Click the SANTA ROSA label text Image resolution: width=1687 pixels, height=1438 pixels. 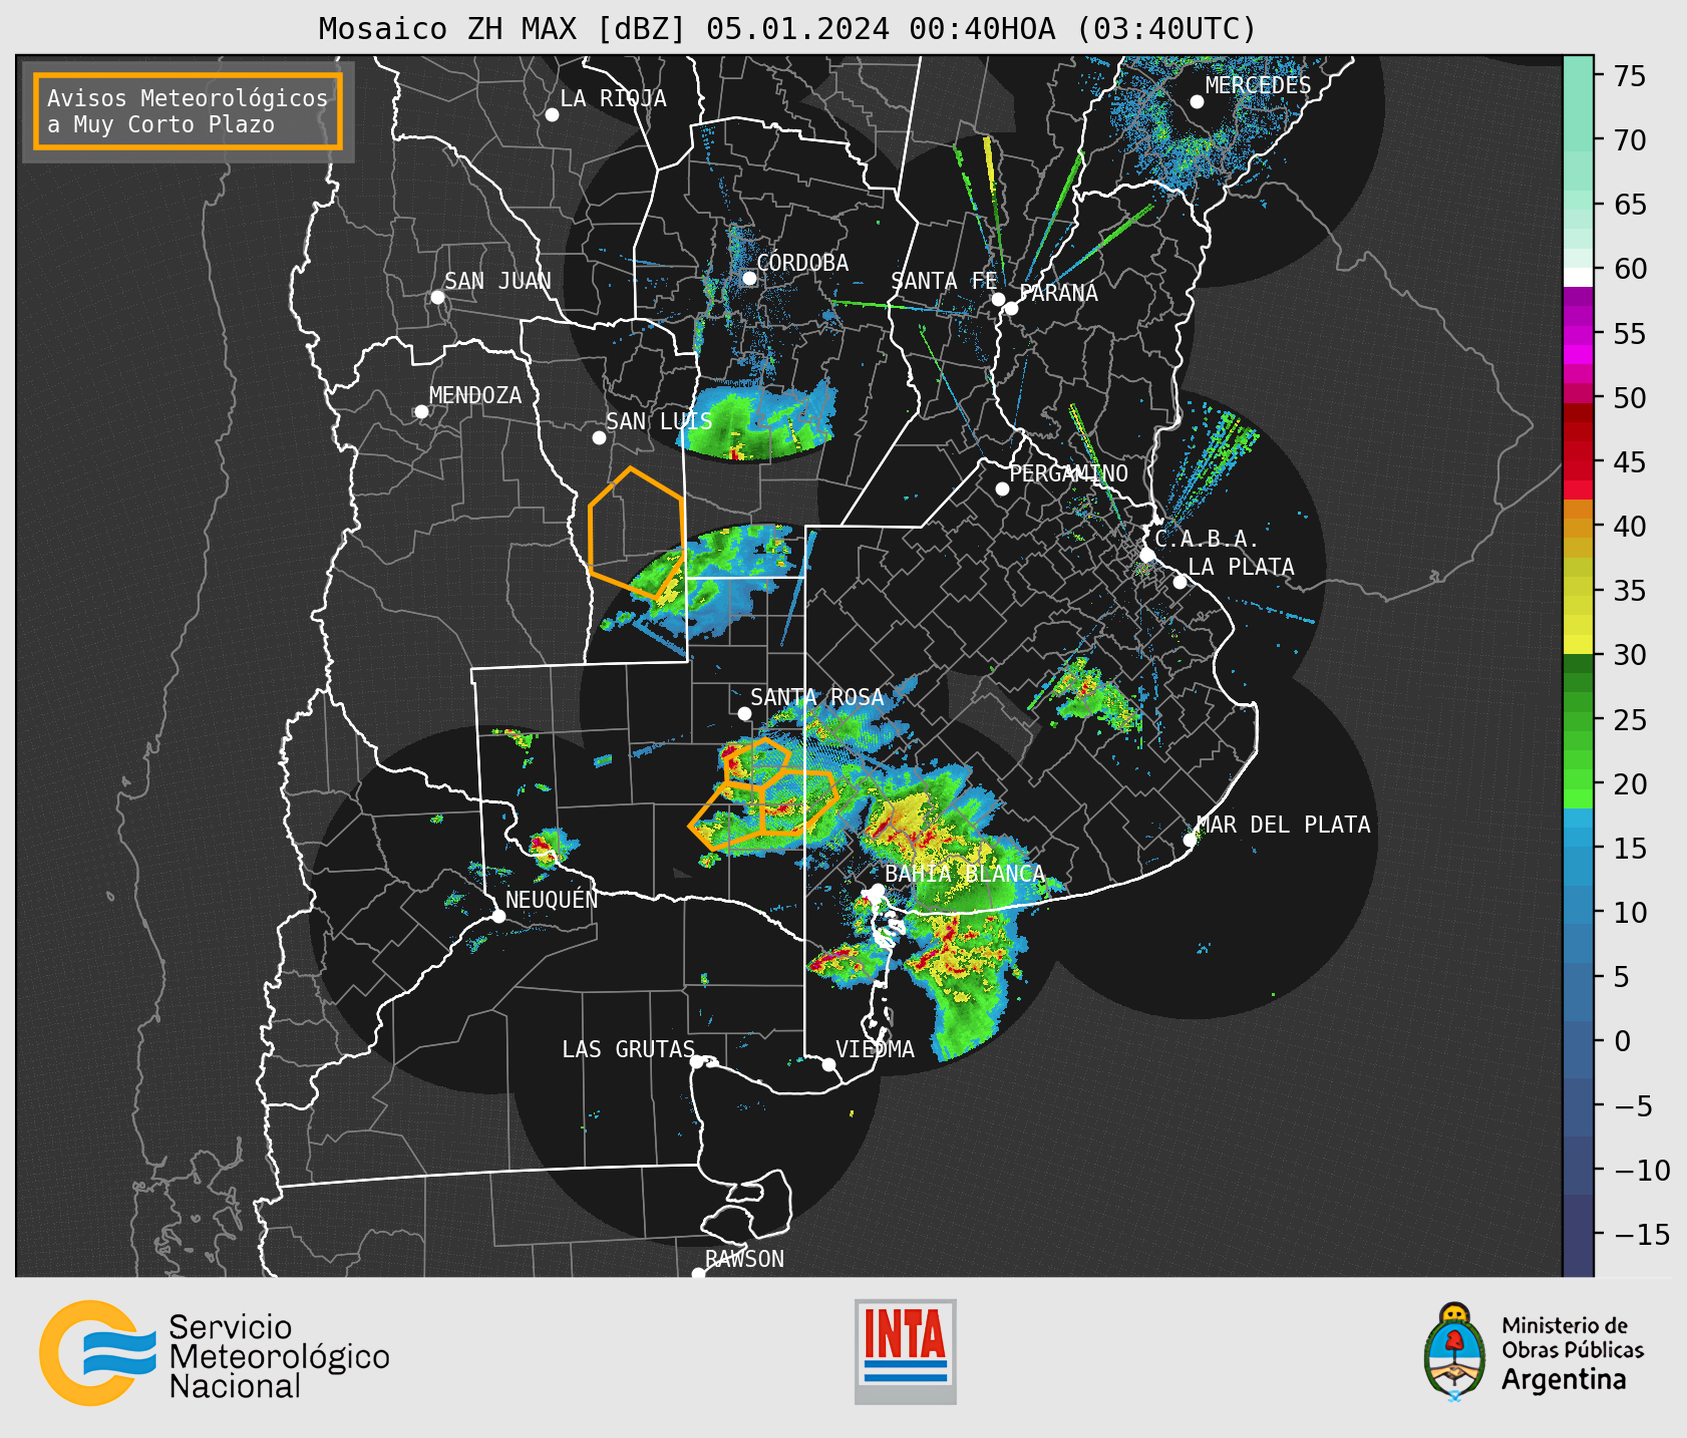coord(818,697)
